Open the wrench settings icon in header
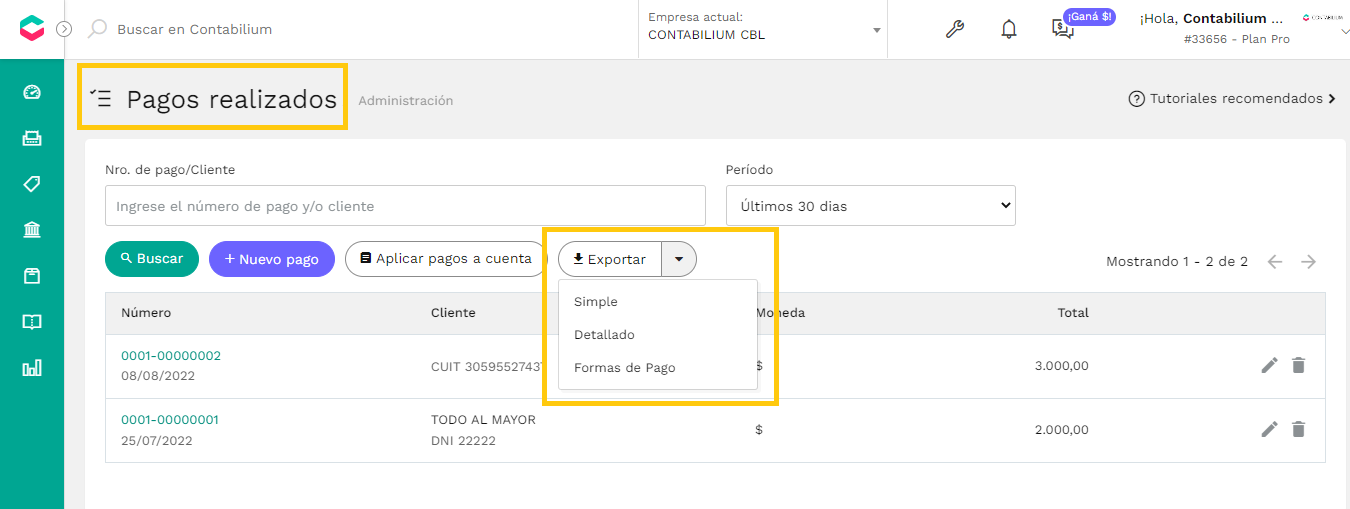 click(955, 29)
